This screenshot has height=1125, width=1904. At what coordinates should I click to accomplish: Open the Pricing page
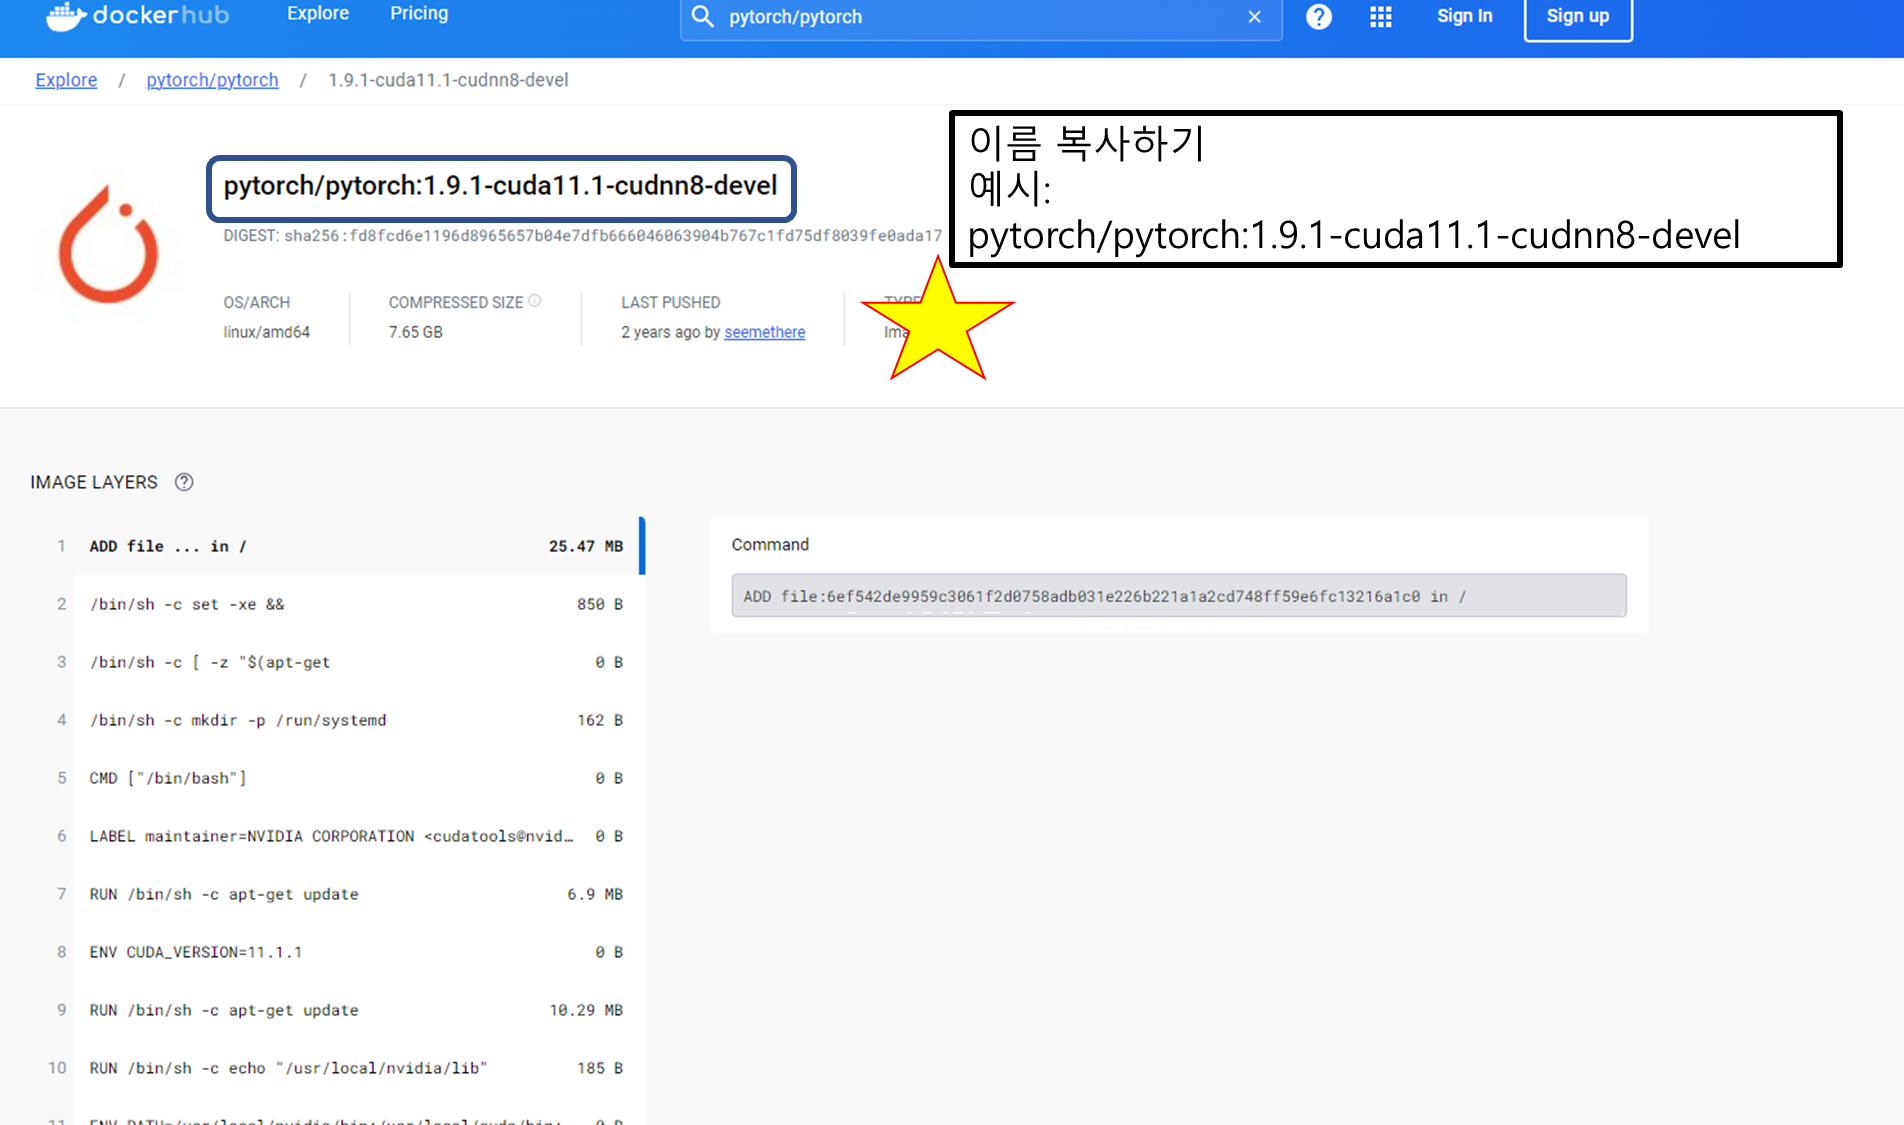point(419,14)
